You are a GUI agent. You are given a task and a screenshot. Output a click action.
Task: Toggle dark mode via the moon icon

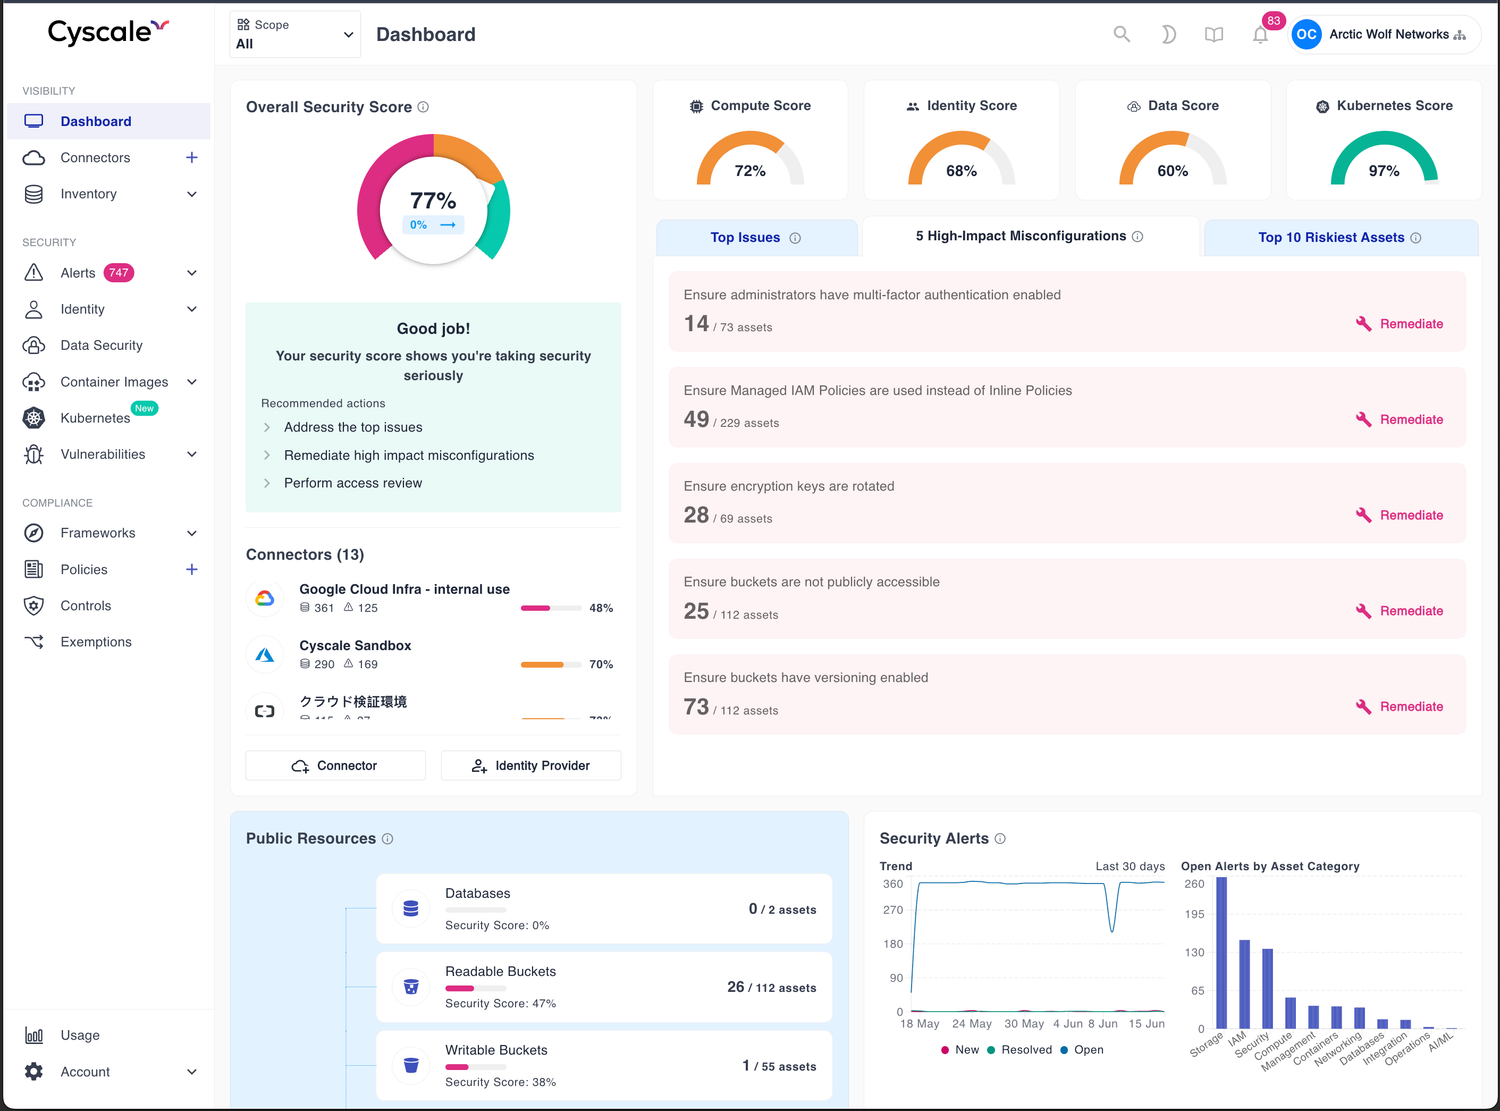coord(1168,33)
